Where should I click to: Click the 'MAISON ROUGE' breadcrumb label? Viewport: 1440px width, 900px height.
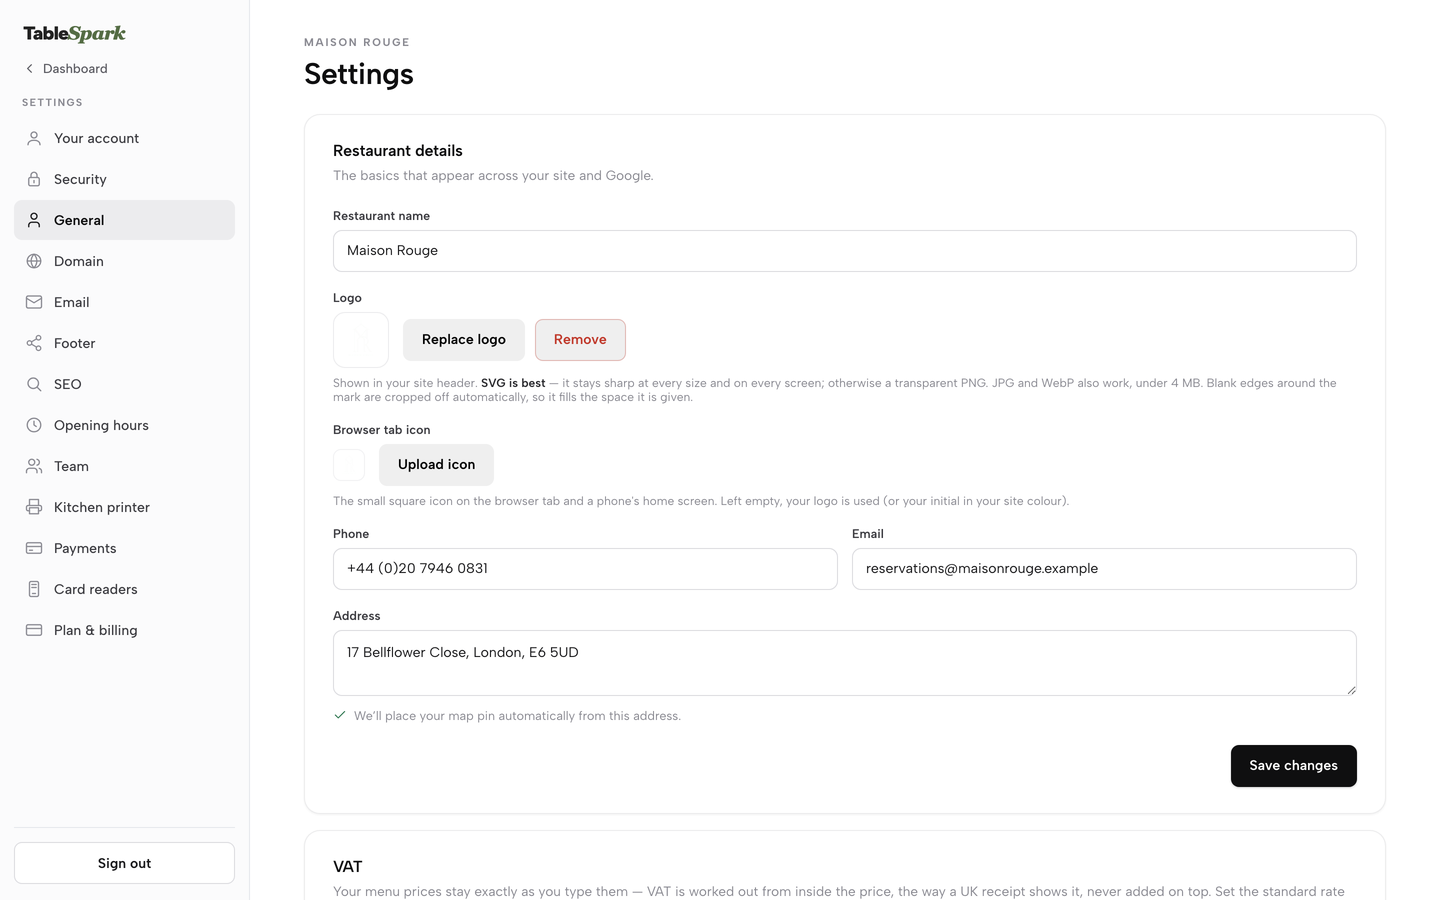[x=357, y=42]
